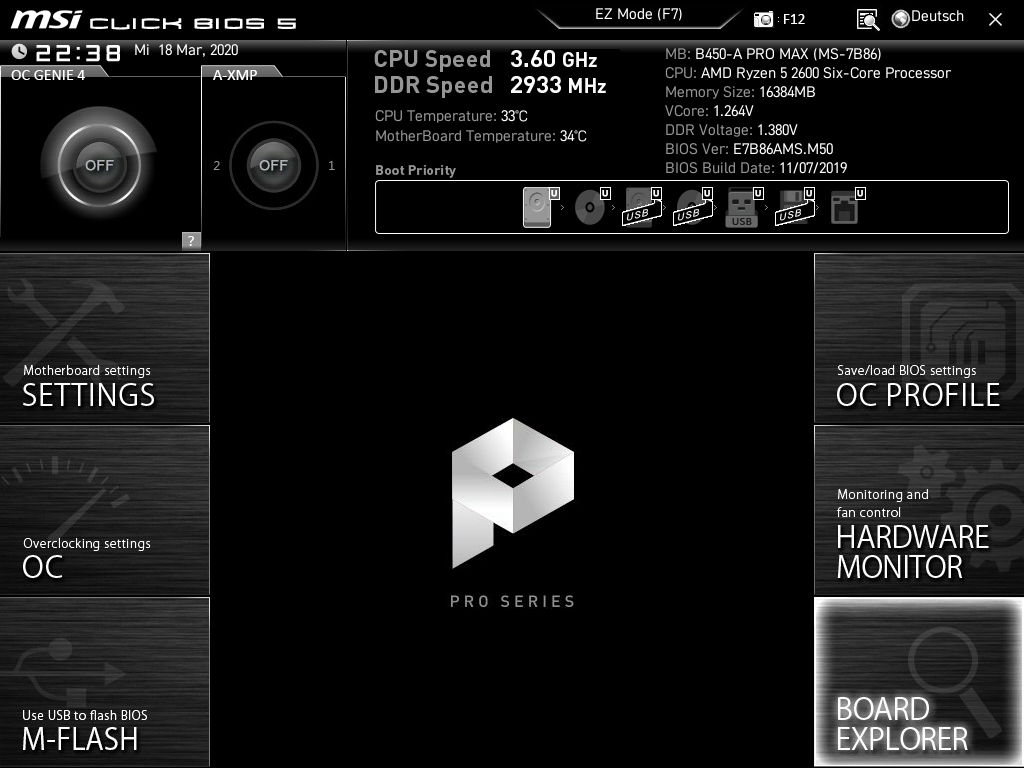Open OC PROFILE save/load panel
The width and height of the screenshot is (1024, 768).
[919, 338]
